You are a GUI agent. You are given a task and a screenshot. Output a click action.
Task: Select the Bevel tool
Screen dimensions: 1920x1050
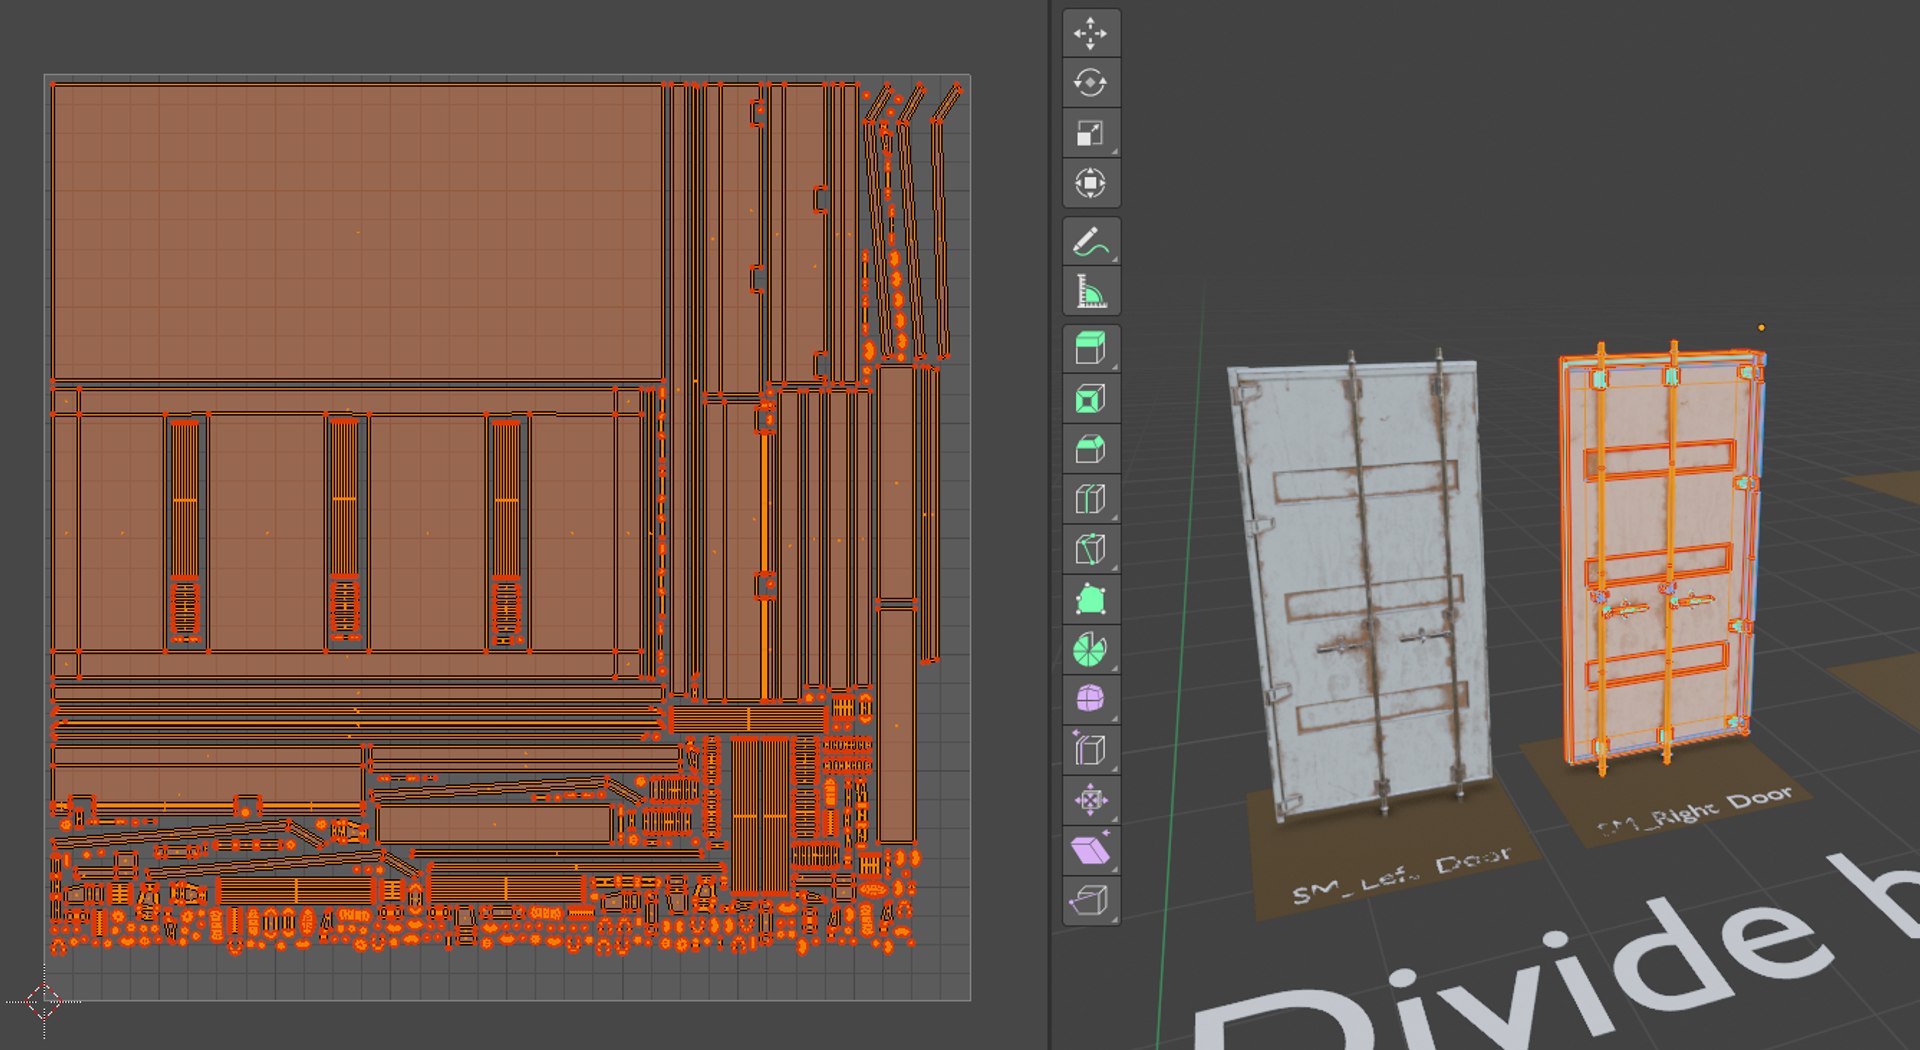click(1090, 450)
